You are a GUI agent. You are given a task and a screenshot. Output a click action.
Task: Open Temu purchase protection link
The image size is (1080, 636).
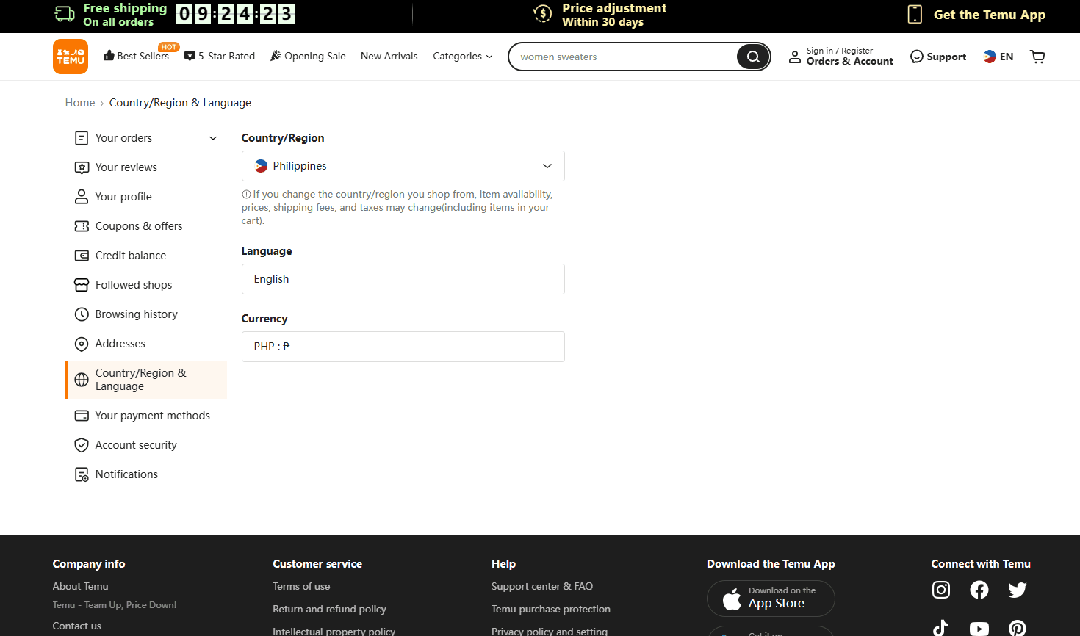[551, 609]
